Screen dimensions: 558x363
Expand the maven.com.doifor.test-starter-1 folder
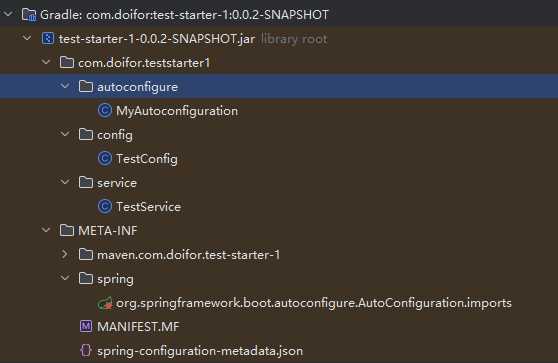(x=65, y=254)
